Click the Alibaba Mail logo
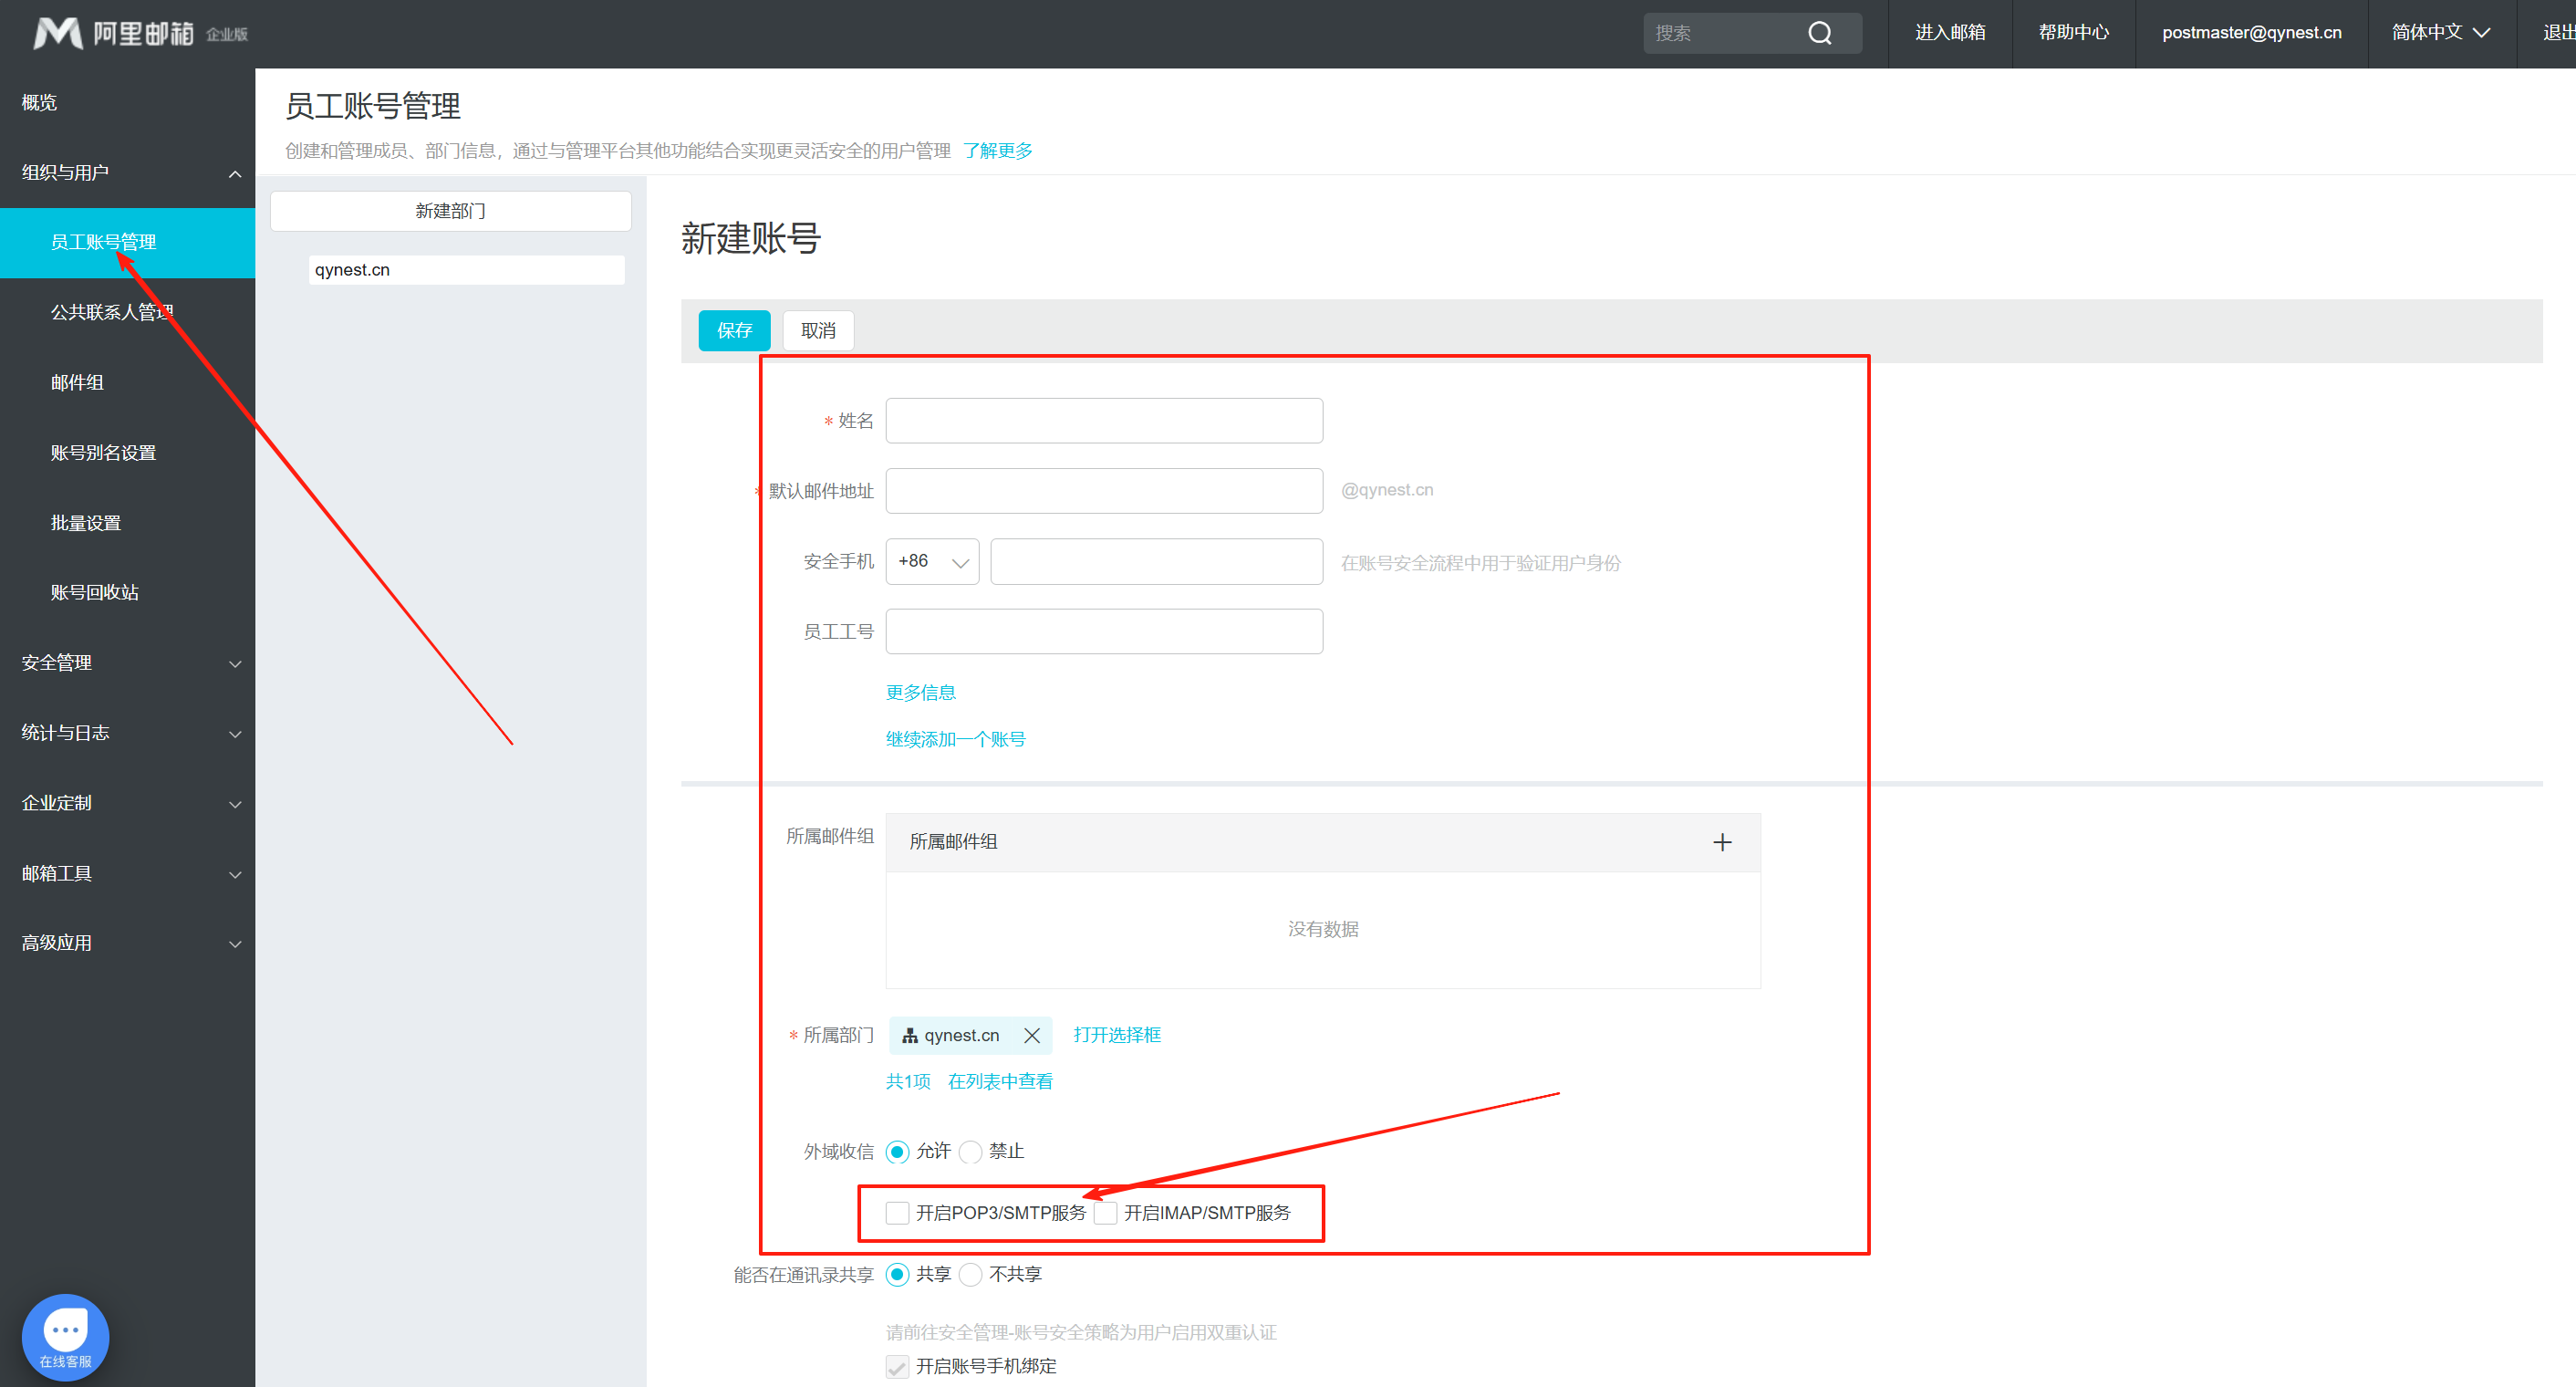Image resolution: width=2576 pixels, height=1387 pixels. click(140, 33)
